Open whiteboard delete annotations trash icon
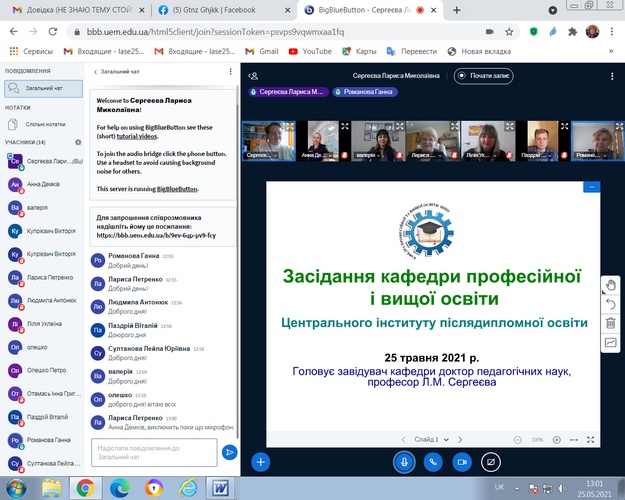The image size is (625, 500). tap(610, 323)
